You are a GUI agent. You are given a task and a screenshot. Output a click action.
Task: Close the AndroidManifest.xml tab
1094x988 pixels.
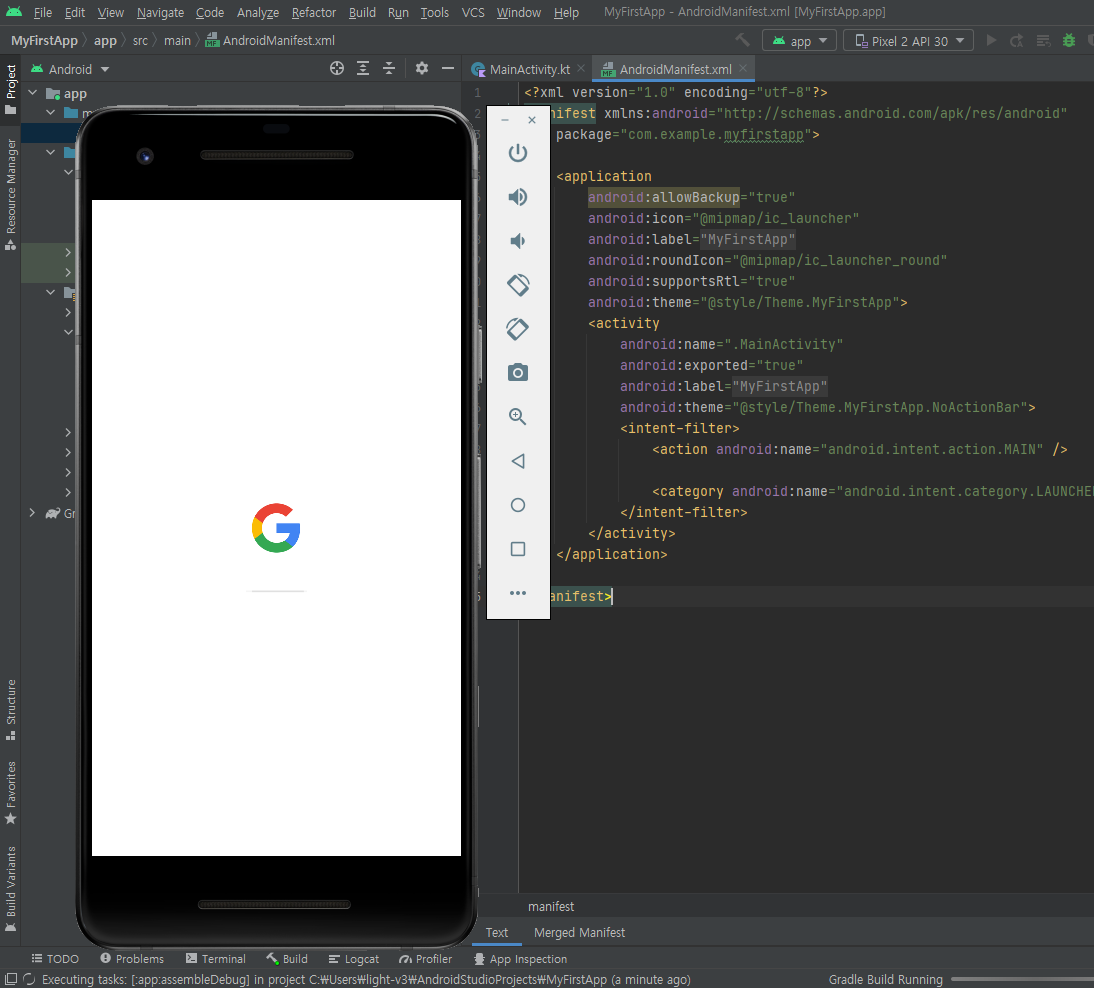pos(743,68)
